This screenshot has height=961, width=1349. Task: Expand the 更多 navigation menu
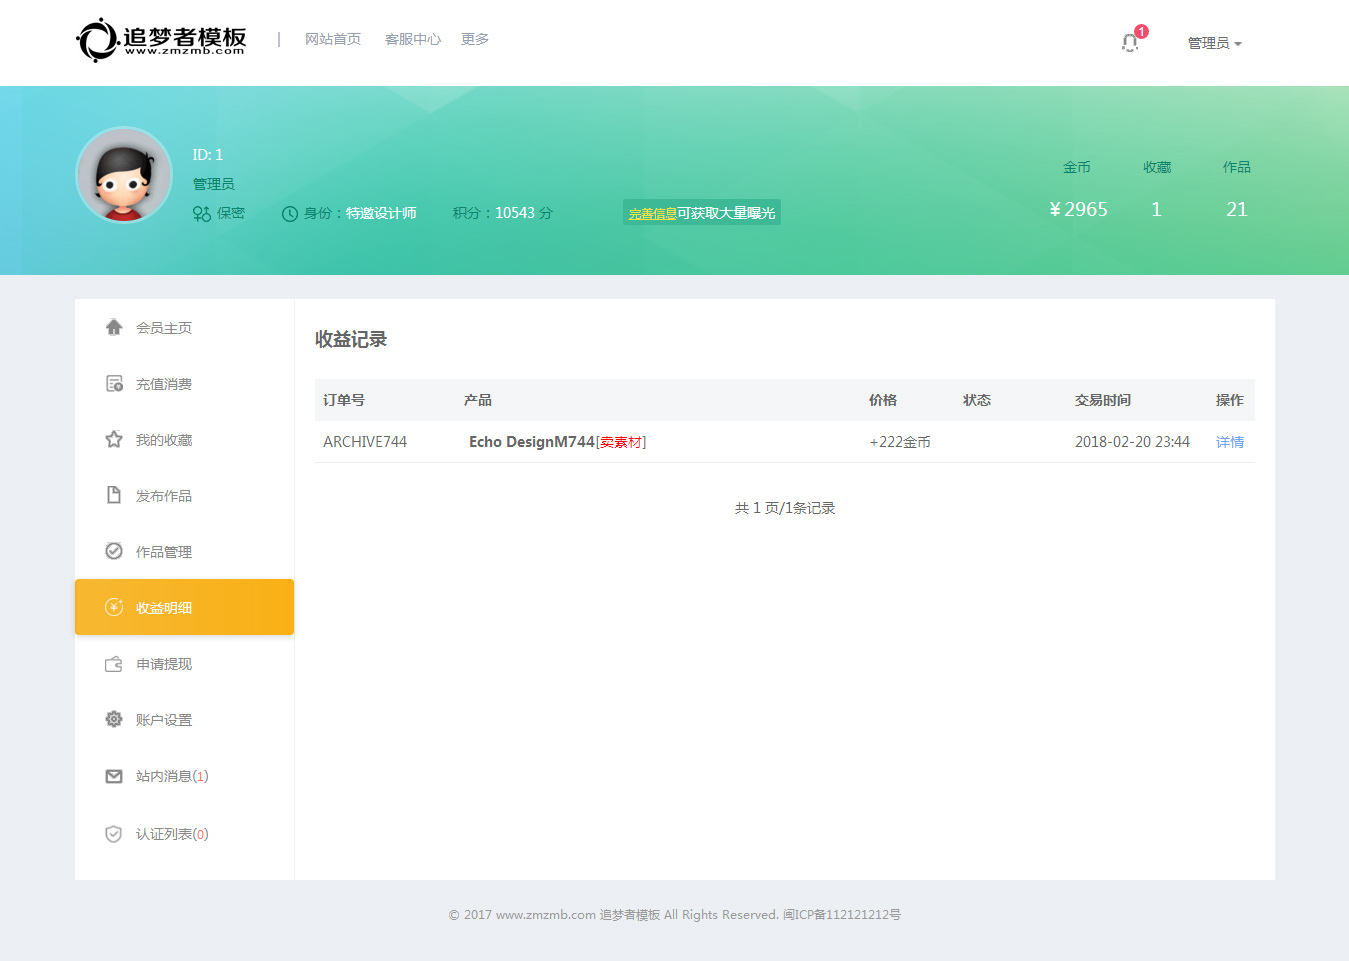475,39
